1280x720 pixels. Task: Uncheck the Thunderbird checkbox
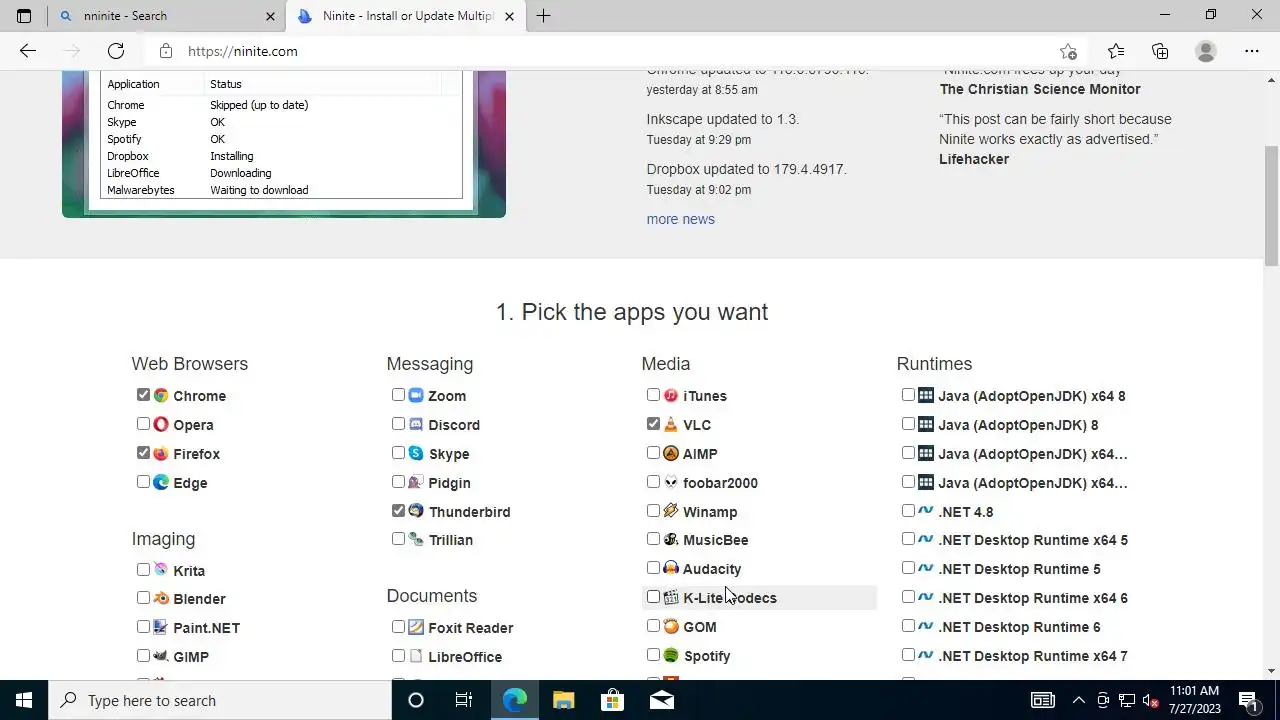pyautogui.click(x=398, y=511)
